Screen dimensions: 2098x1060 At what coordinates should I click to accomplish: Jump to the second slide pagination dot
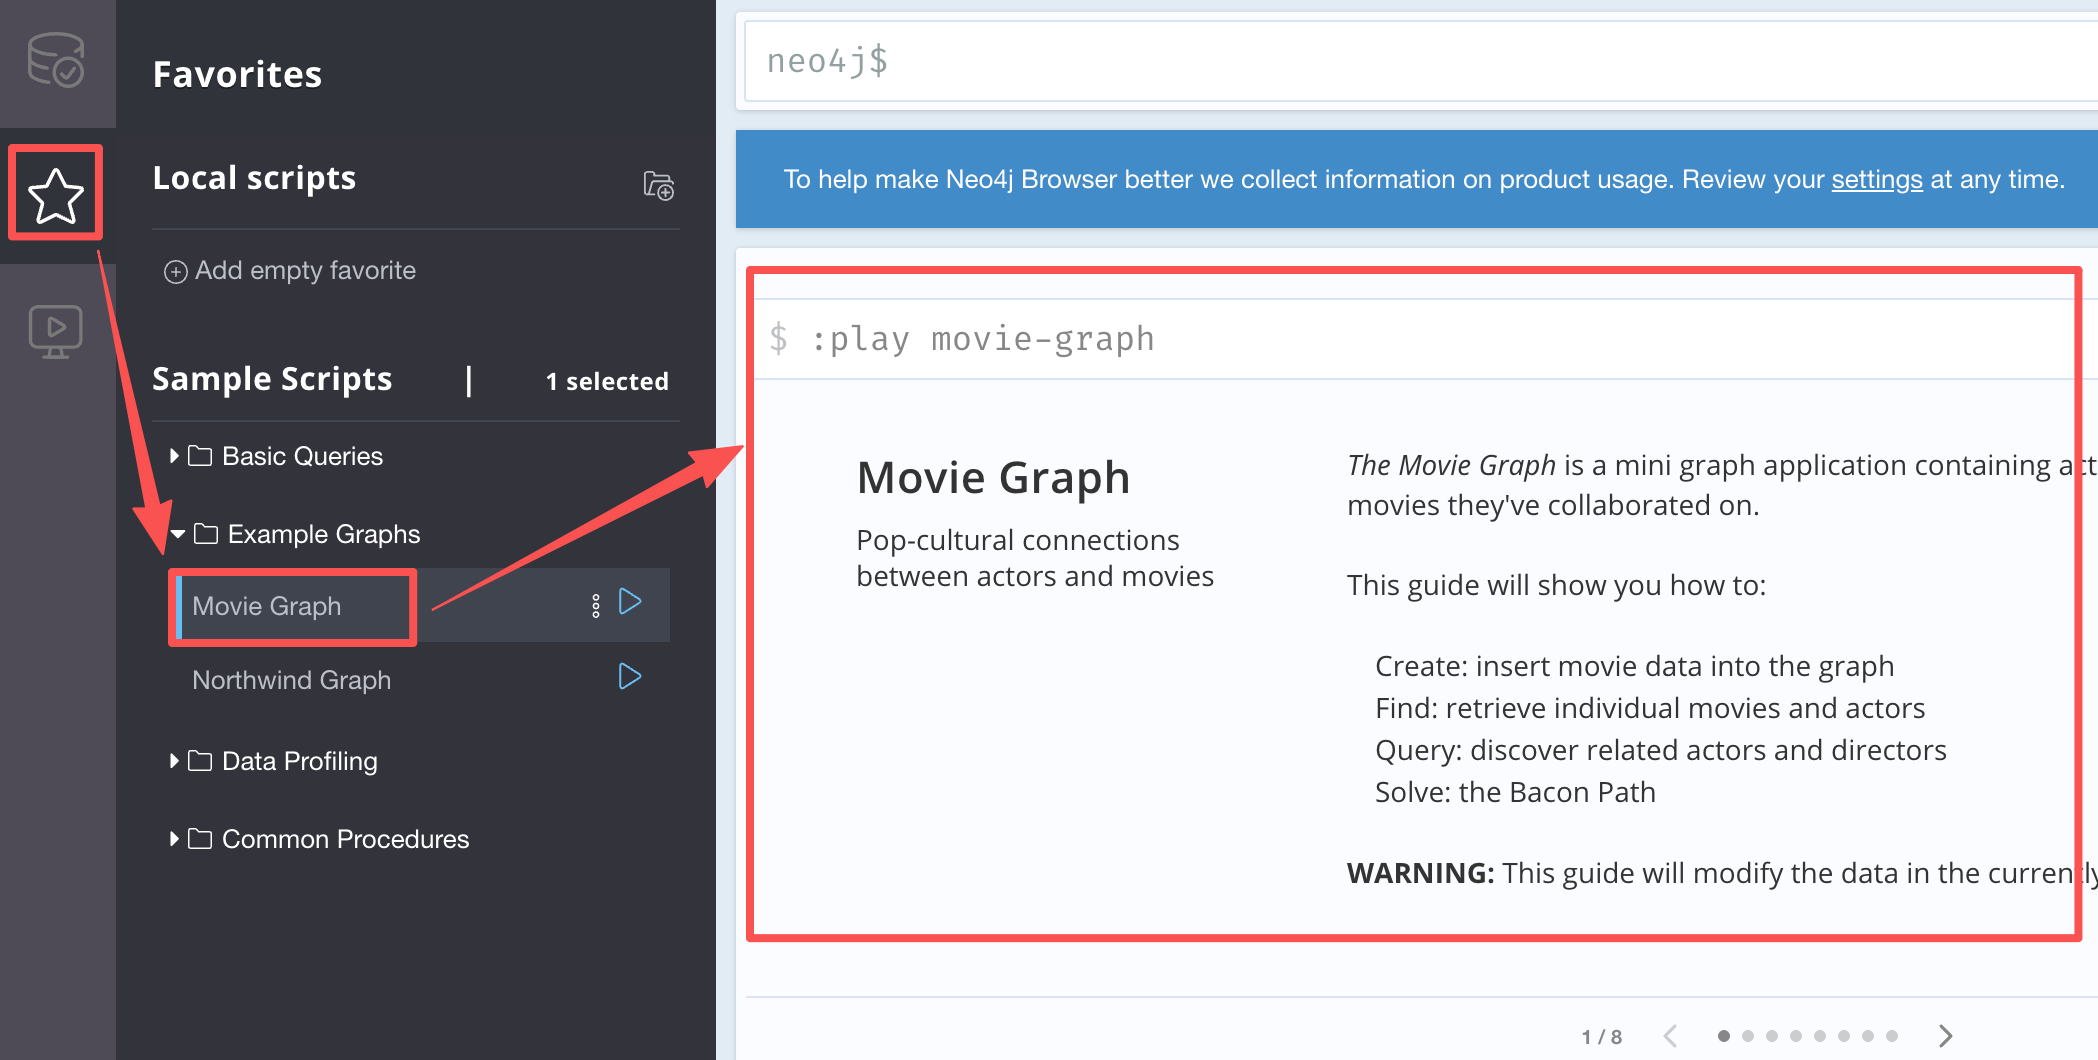coord(1748,1036)
